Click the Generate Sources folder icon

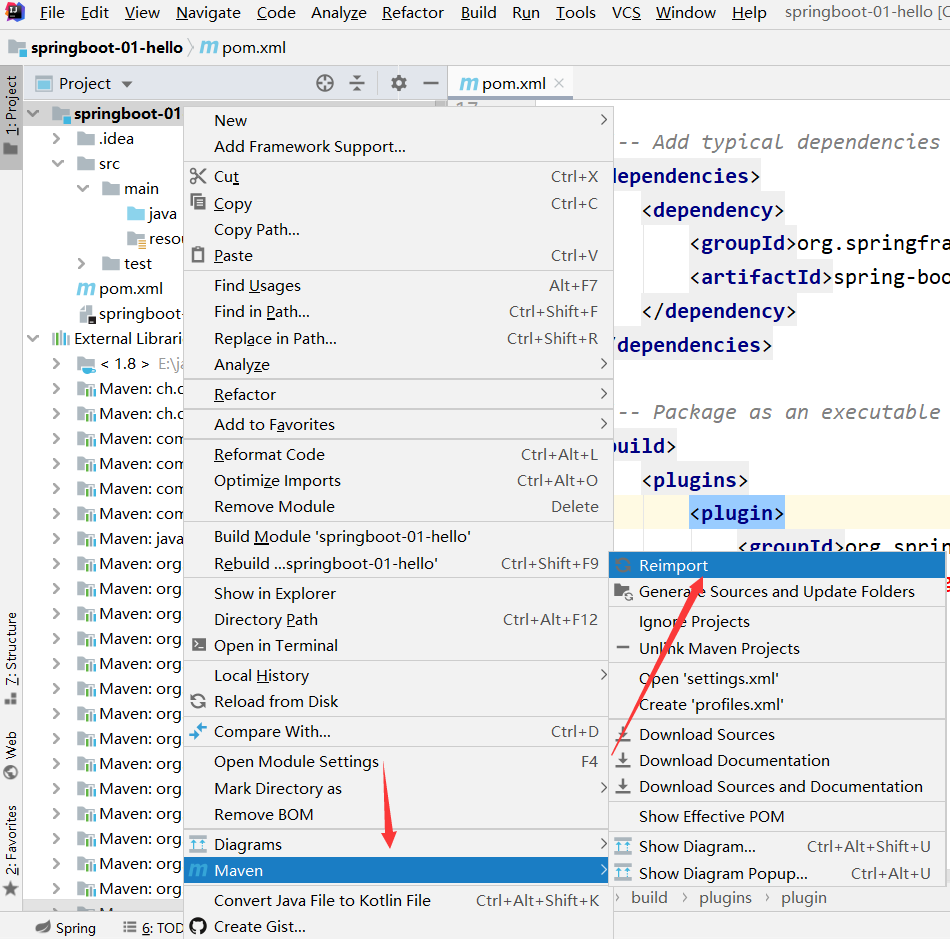(x=623, y=591)
